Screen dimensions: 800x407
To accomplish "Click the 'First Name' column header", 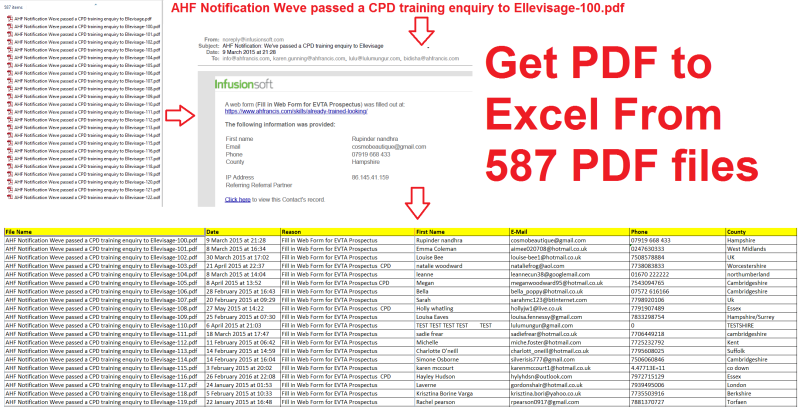I will (x=433, y=232).
